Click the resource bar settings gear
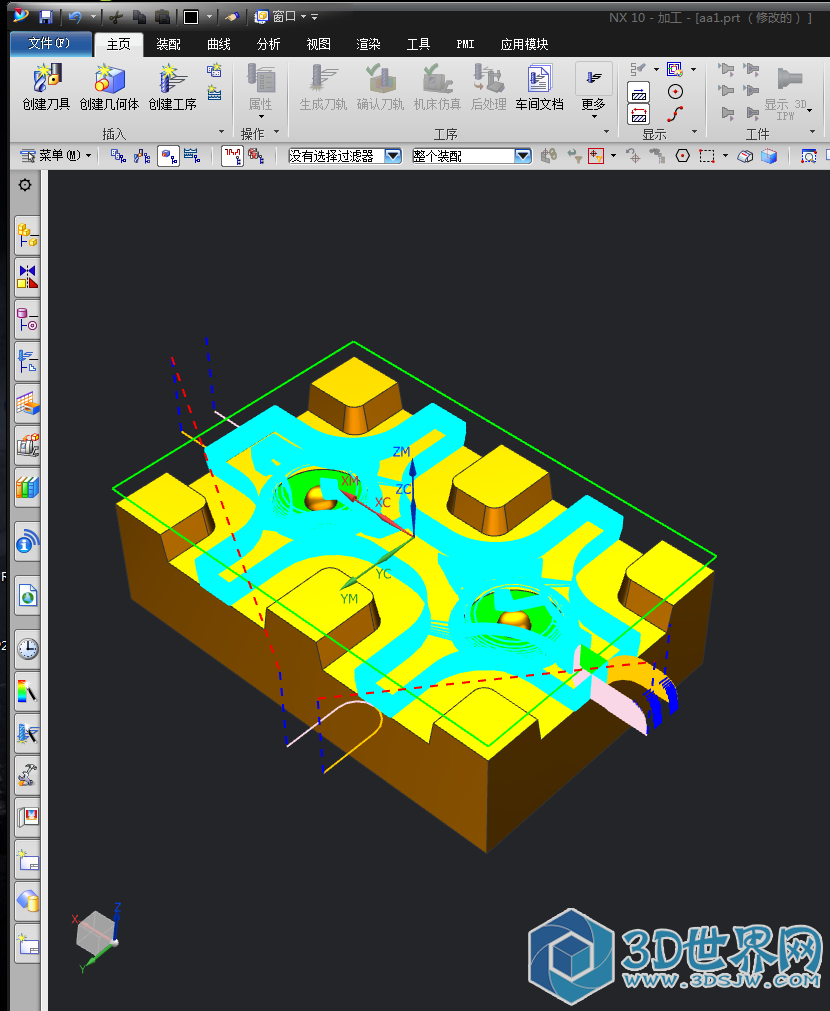Screen dimensions: 830x1011 25,185
